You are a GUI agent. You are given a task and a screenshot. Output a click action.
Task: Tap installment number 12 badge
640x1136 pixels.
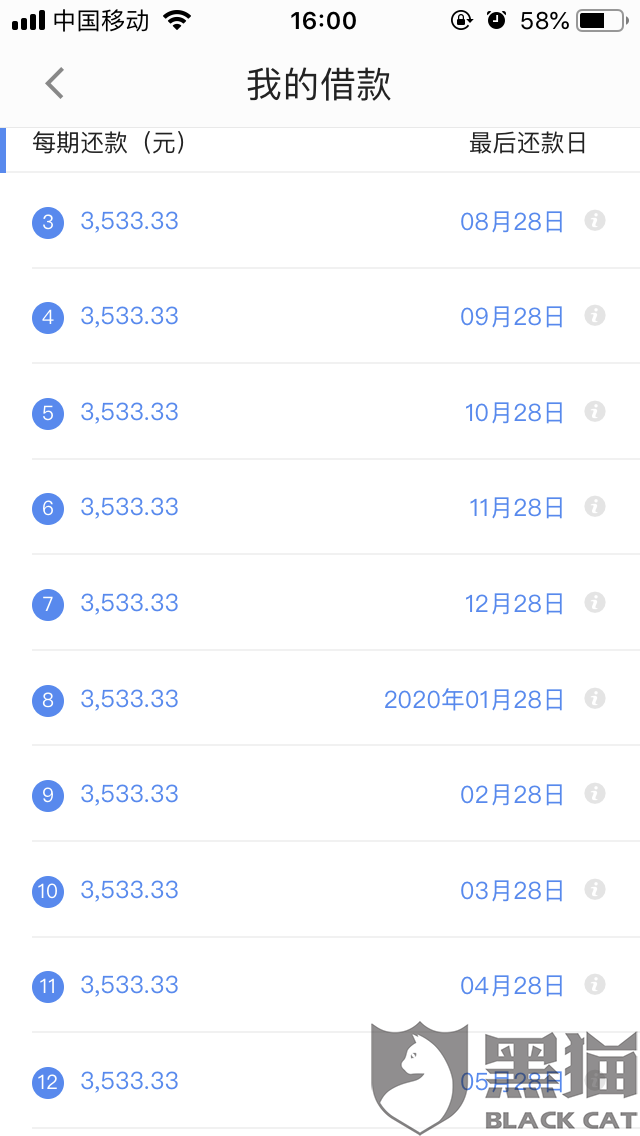[x=48, y=1082]
